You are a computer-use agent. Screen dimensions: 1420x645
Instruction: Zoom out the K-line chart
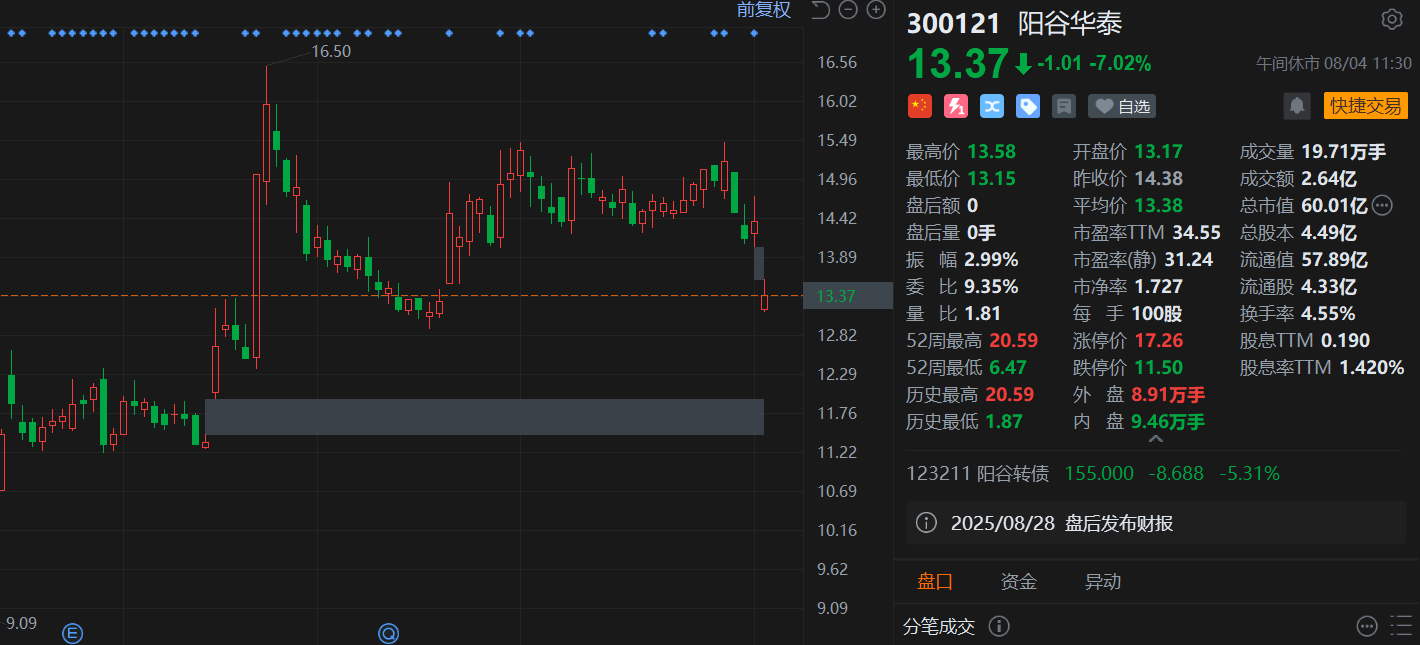(x=848, y=10)
